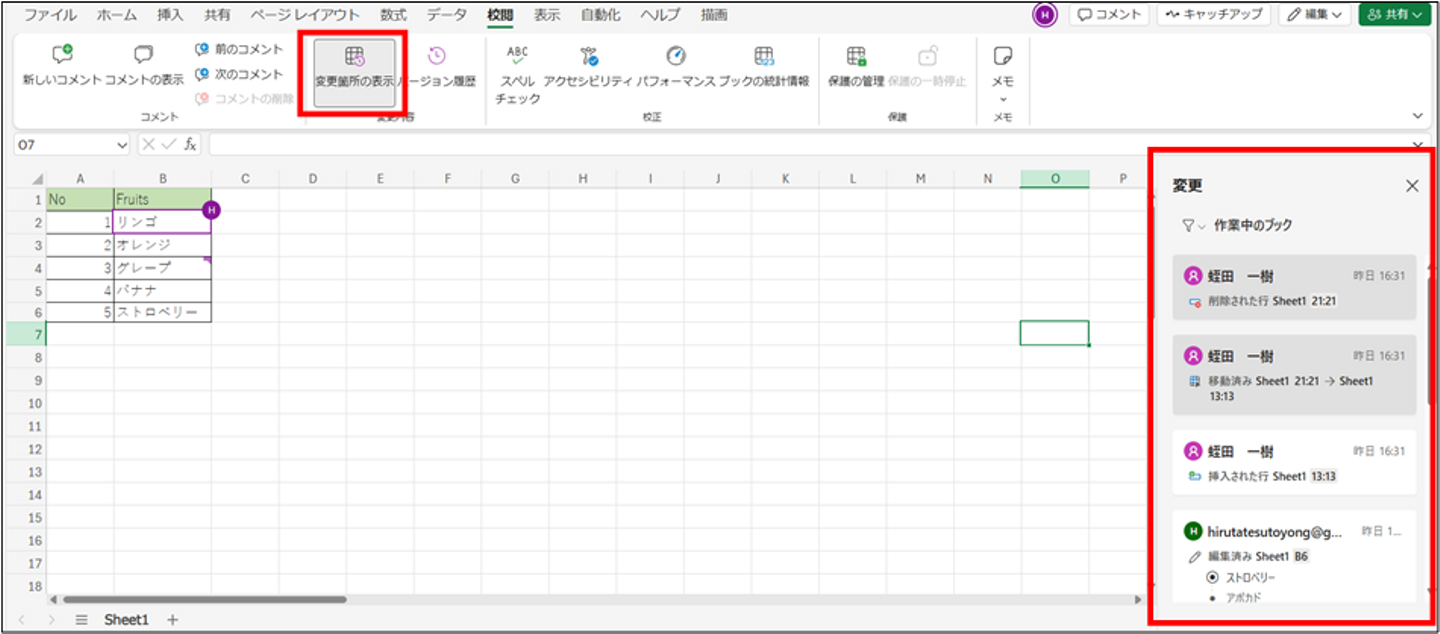Screen dimensions: 1440x634
Task: Open the filter dropdown in 変更 pane
Action: [x=1193, y=226]
